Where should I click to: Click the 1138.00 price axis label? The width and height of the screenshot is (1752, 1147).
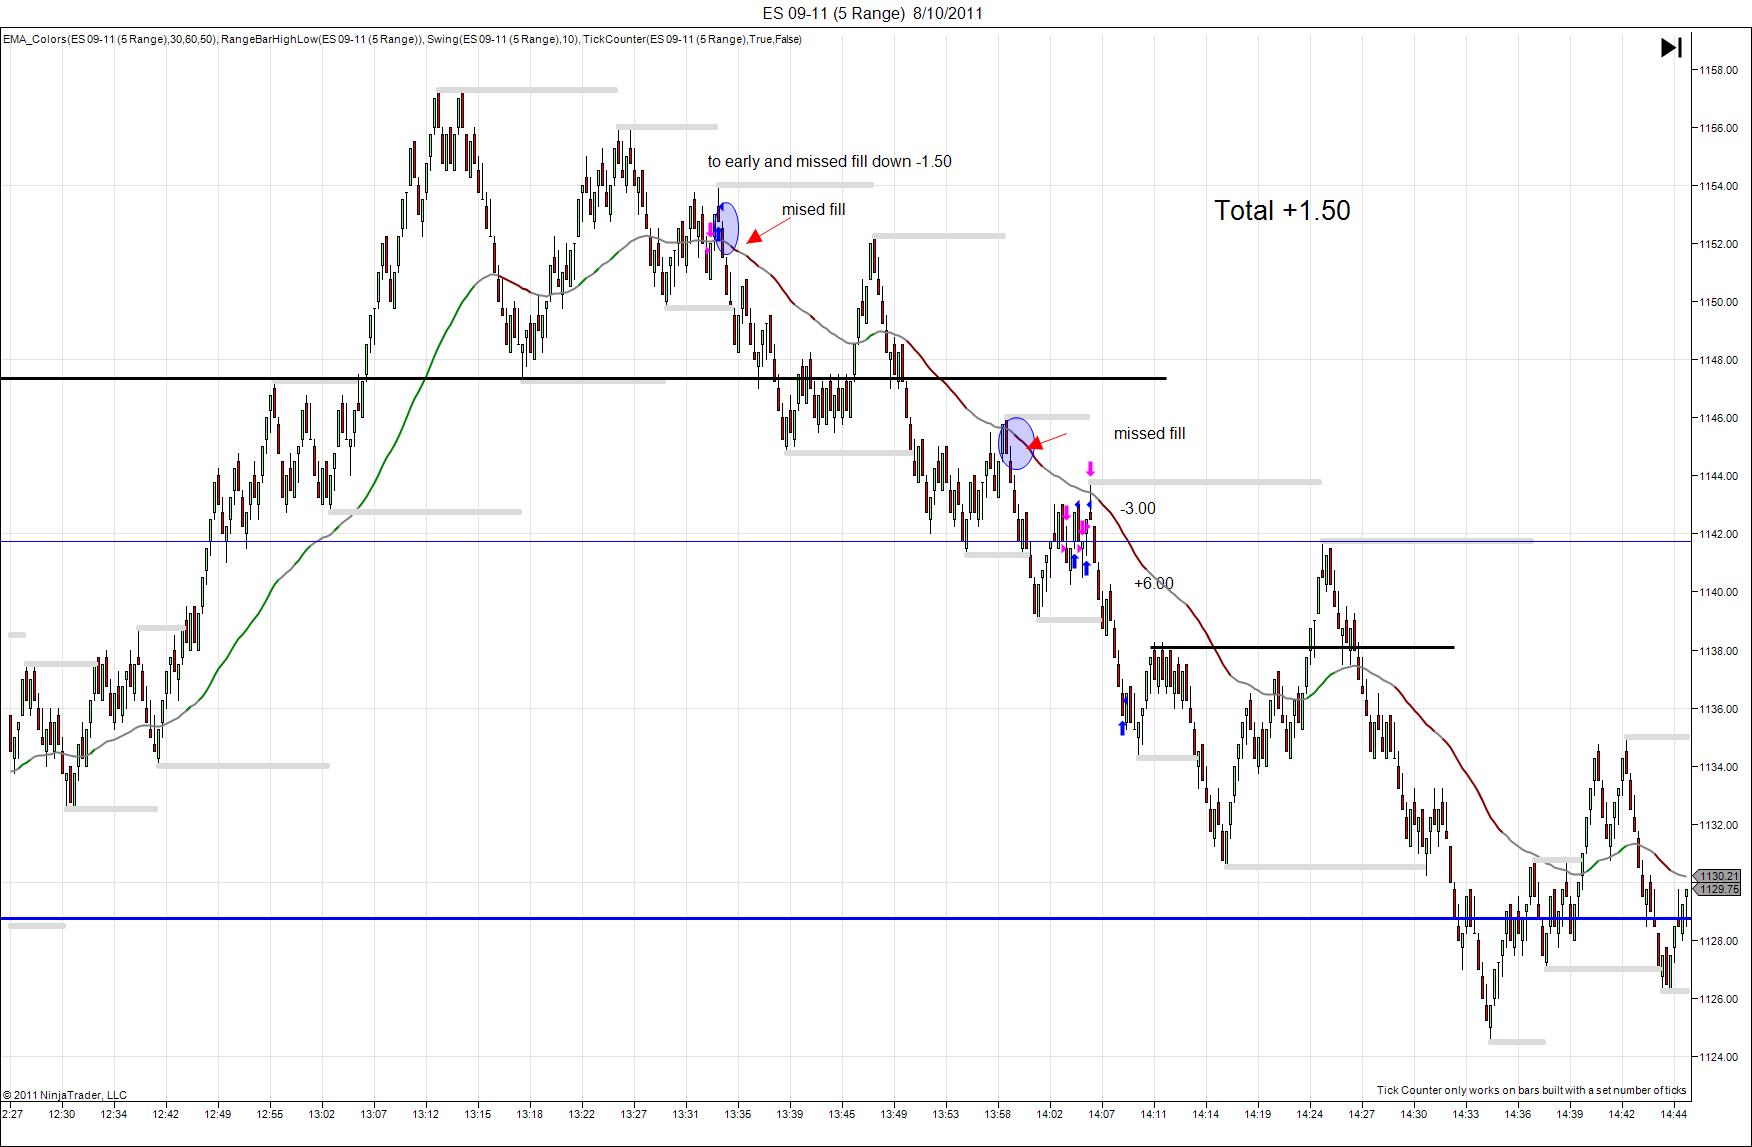(1717, 651)
